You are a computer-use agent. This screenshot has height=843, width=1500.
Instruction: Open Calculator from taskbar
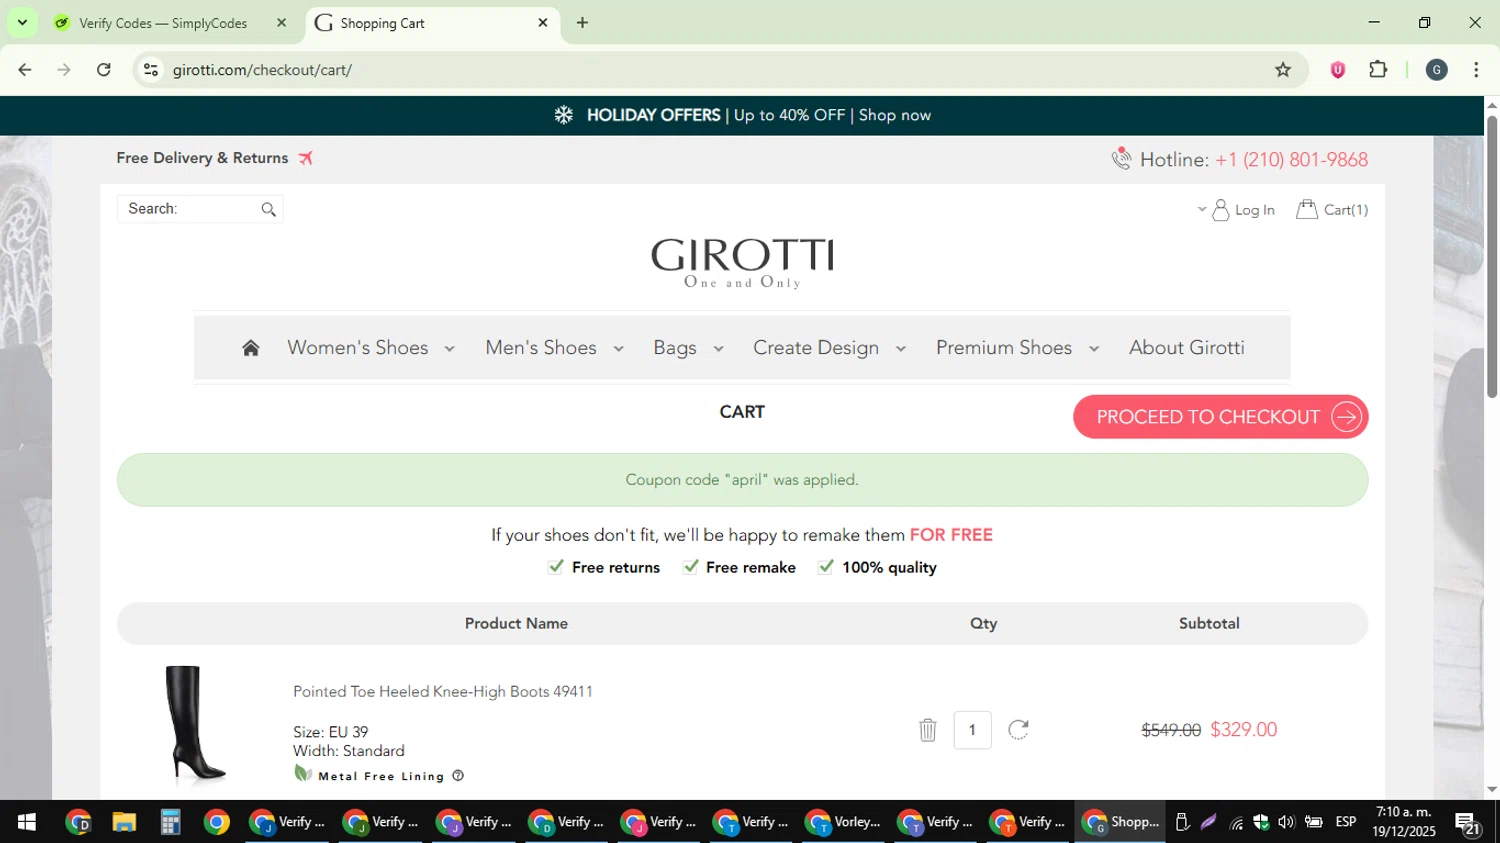pos(170,822)
